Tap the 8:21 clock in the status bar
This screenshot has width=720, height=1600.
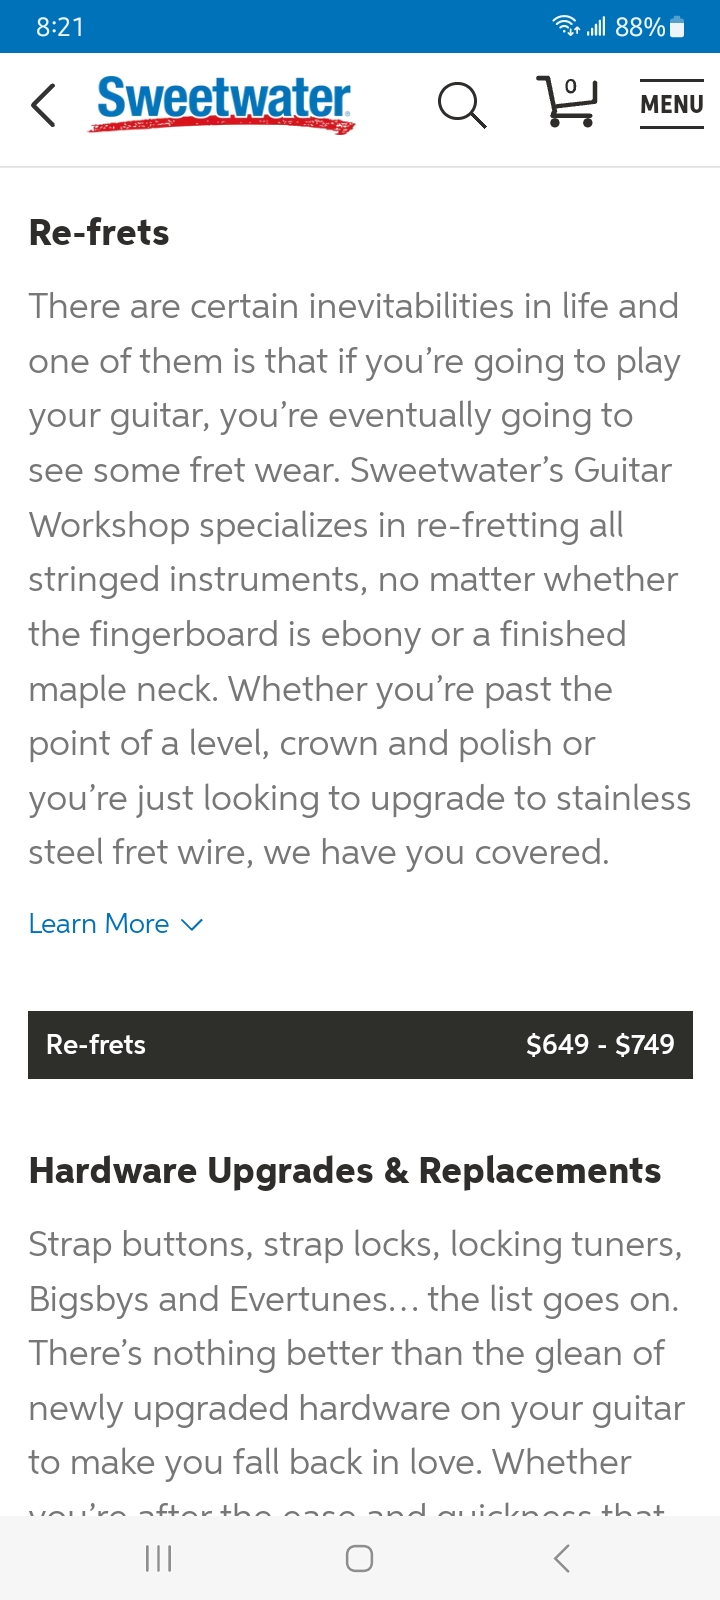tap(60, 27)
